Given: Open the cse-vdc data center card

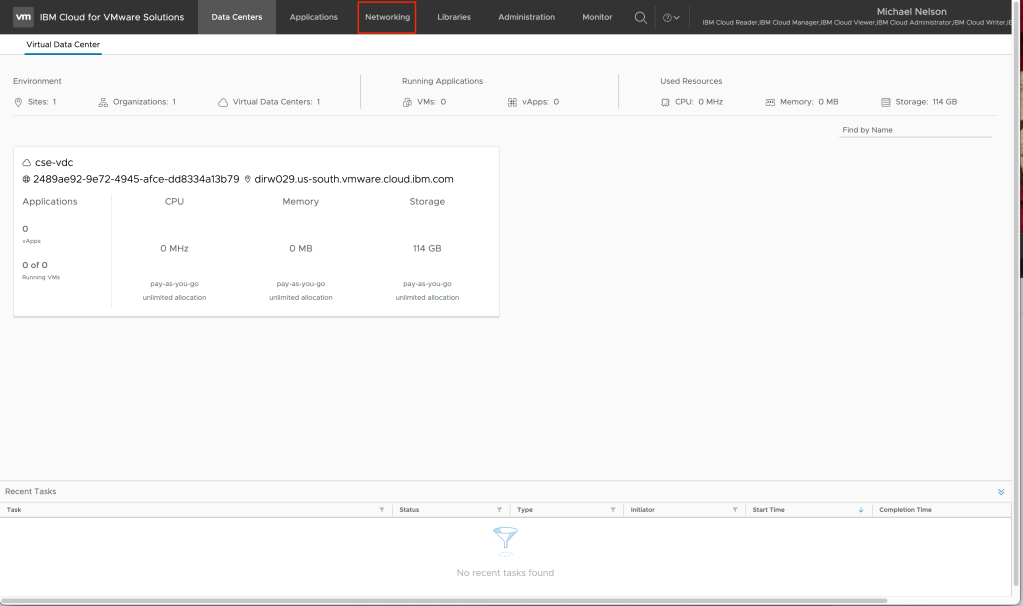Looking at the screenshot, I should [54, 162].
